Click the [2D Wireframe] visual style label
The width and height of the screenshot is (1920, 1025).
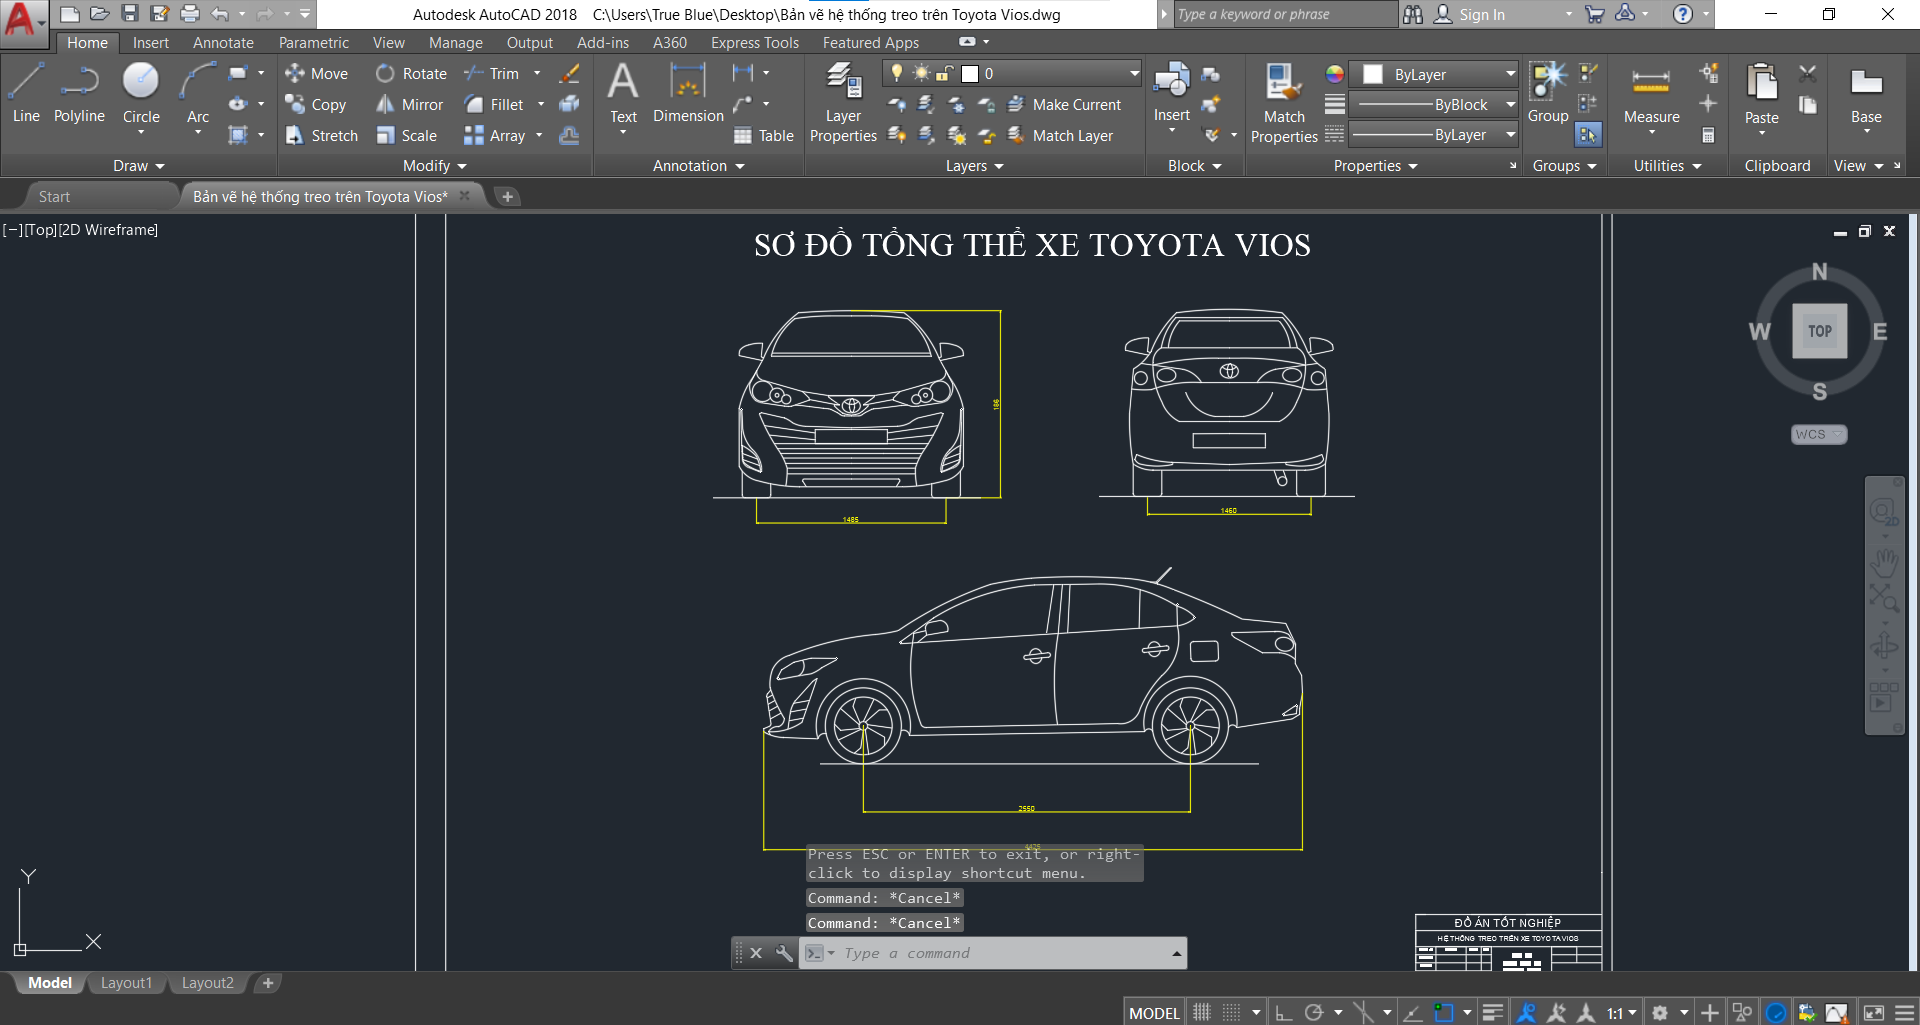(108, 229)
